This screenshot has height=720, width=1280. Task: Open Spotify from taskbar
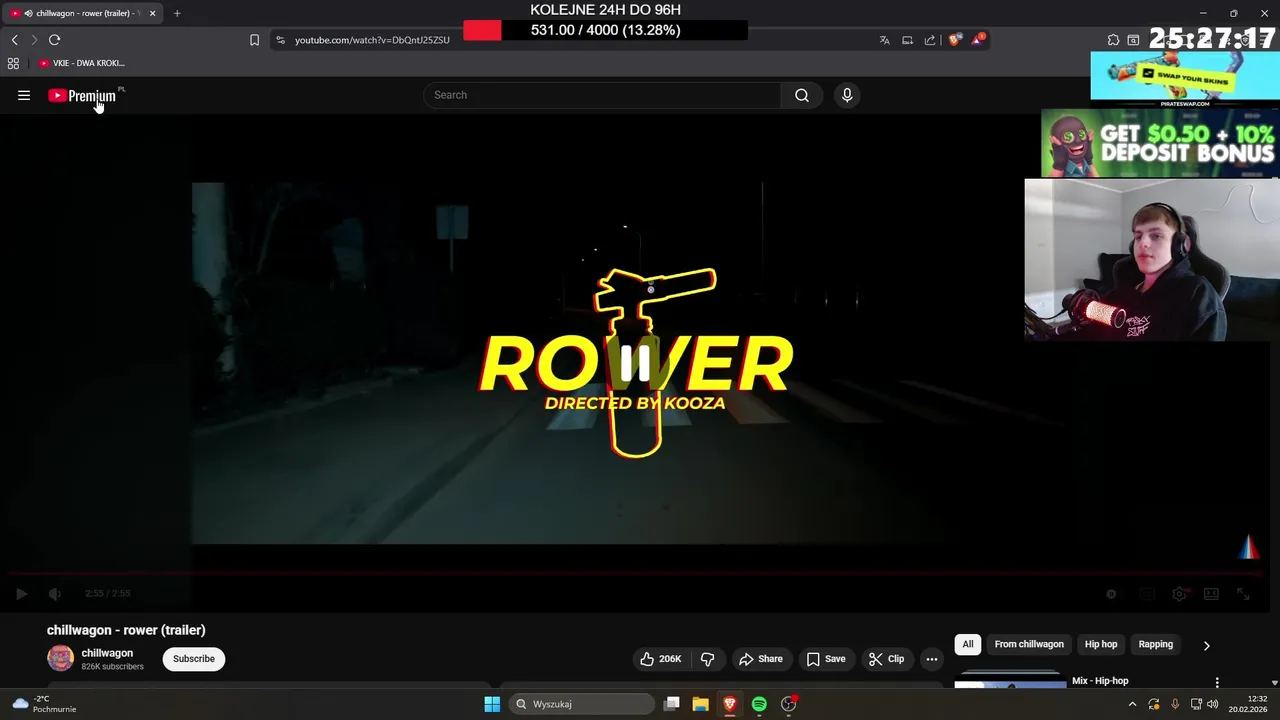tap(759, 704)
